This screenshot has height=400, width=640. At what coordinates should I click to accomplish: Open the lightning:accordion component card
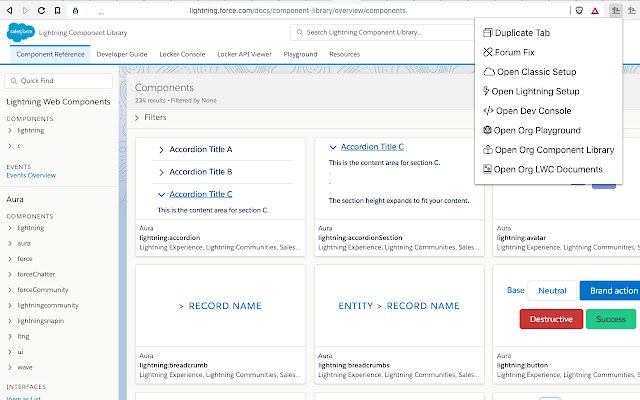pos(220,197)
